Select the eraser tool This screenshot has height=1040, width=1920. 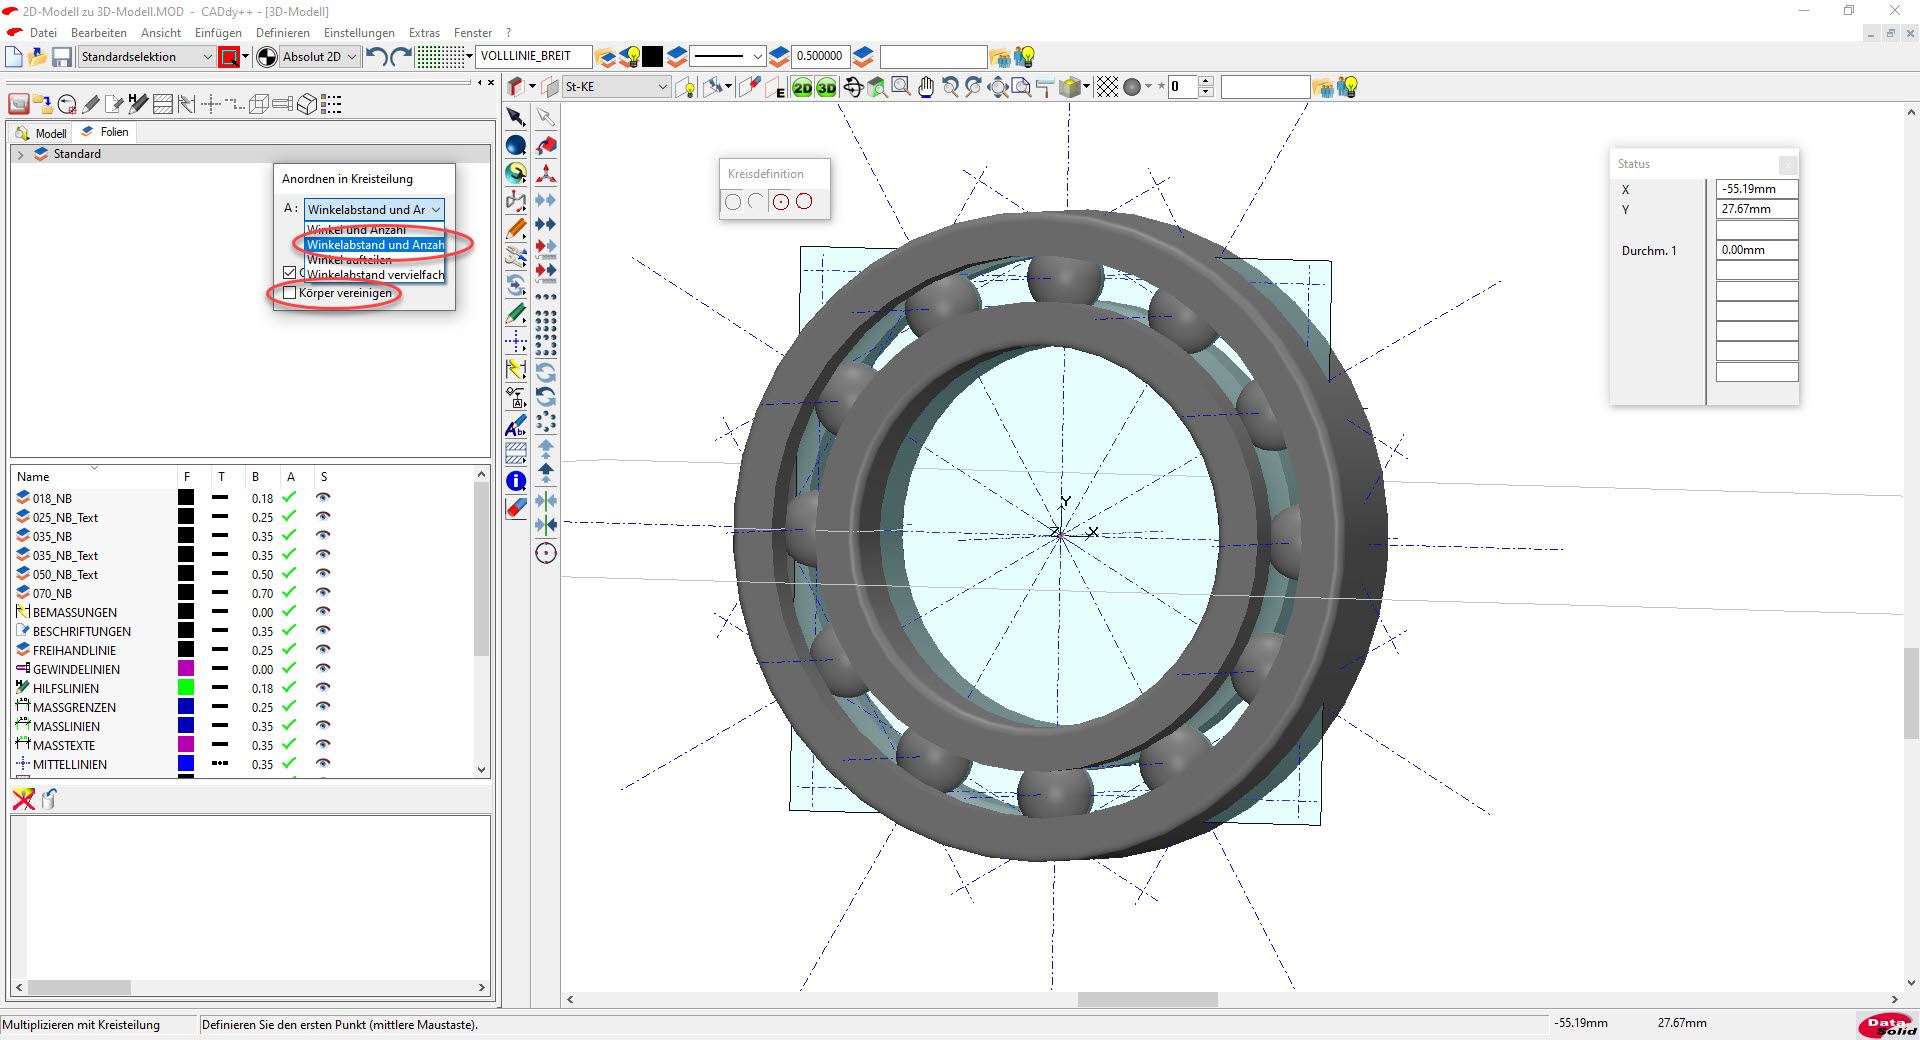coord(516,508)
